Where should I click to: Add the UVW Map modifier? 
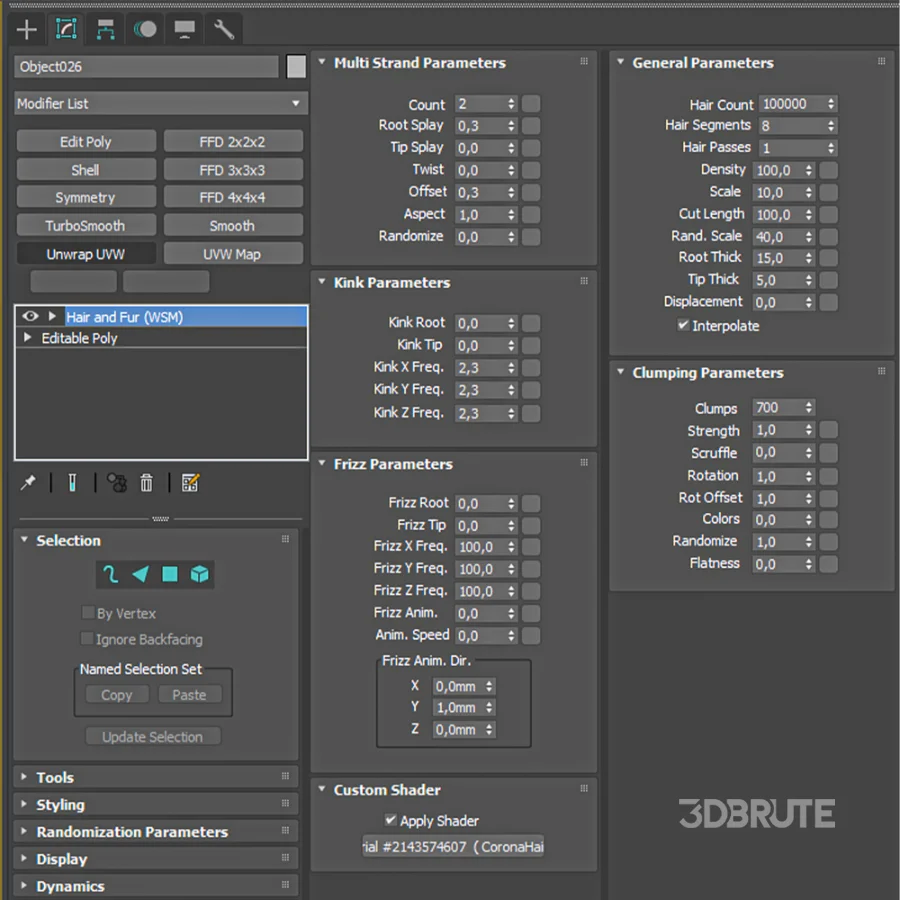[233, 253]
